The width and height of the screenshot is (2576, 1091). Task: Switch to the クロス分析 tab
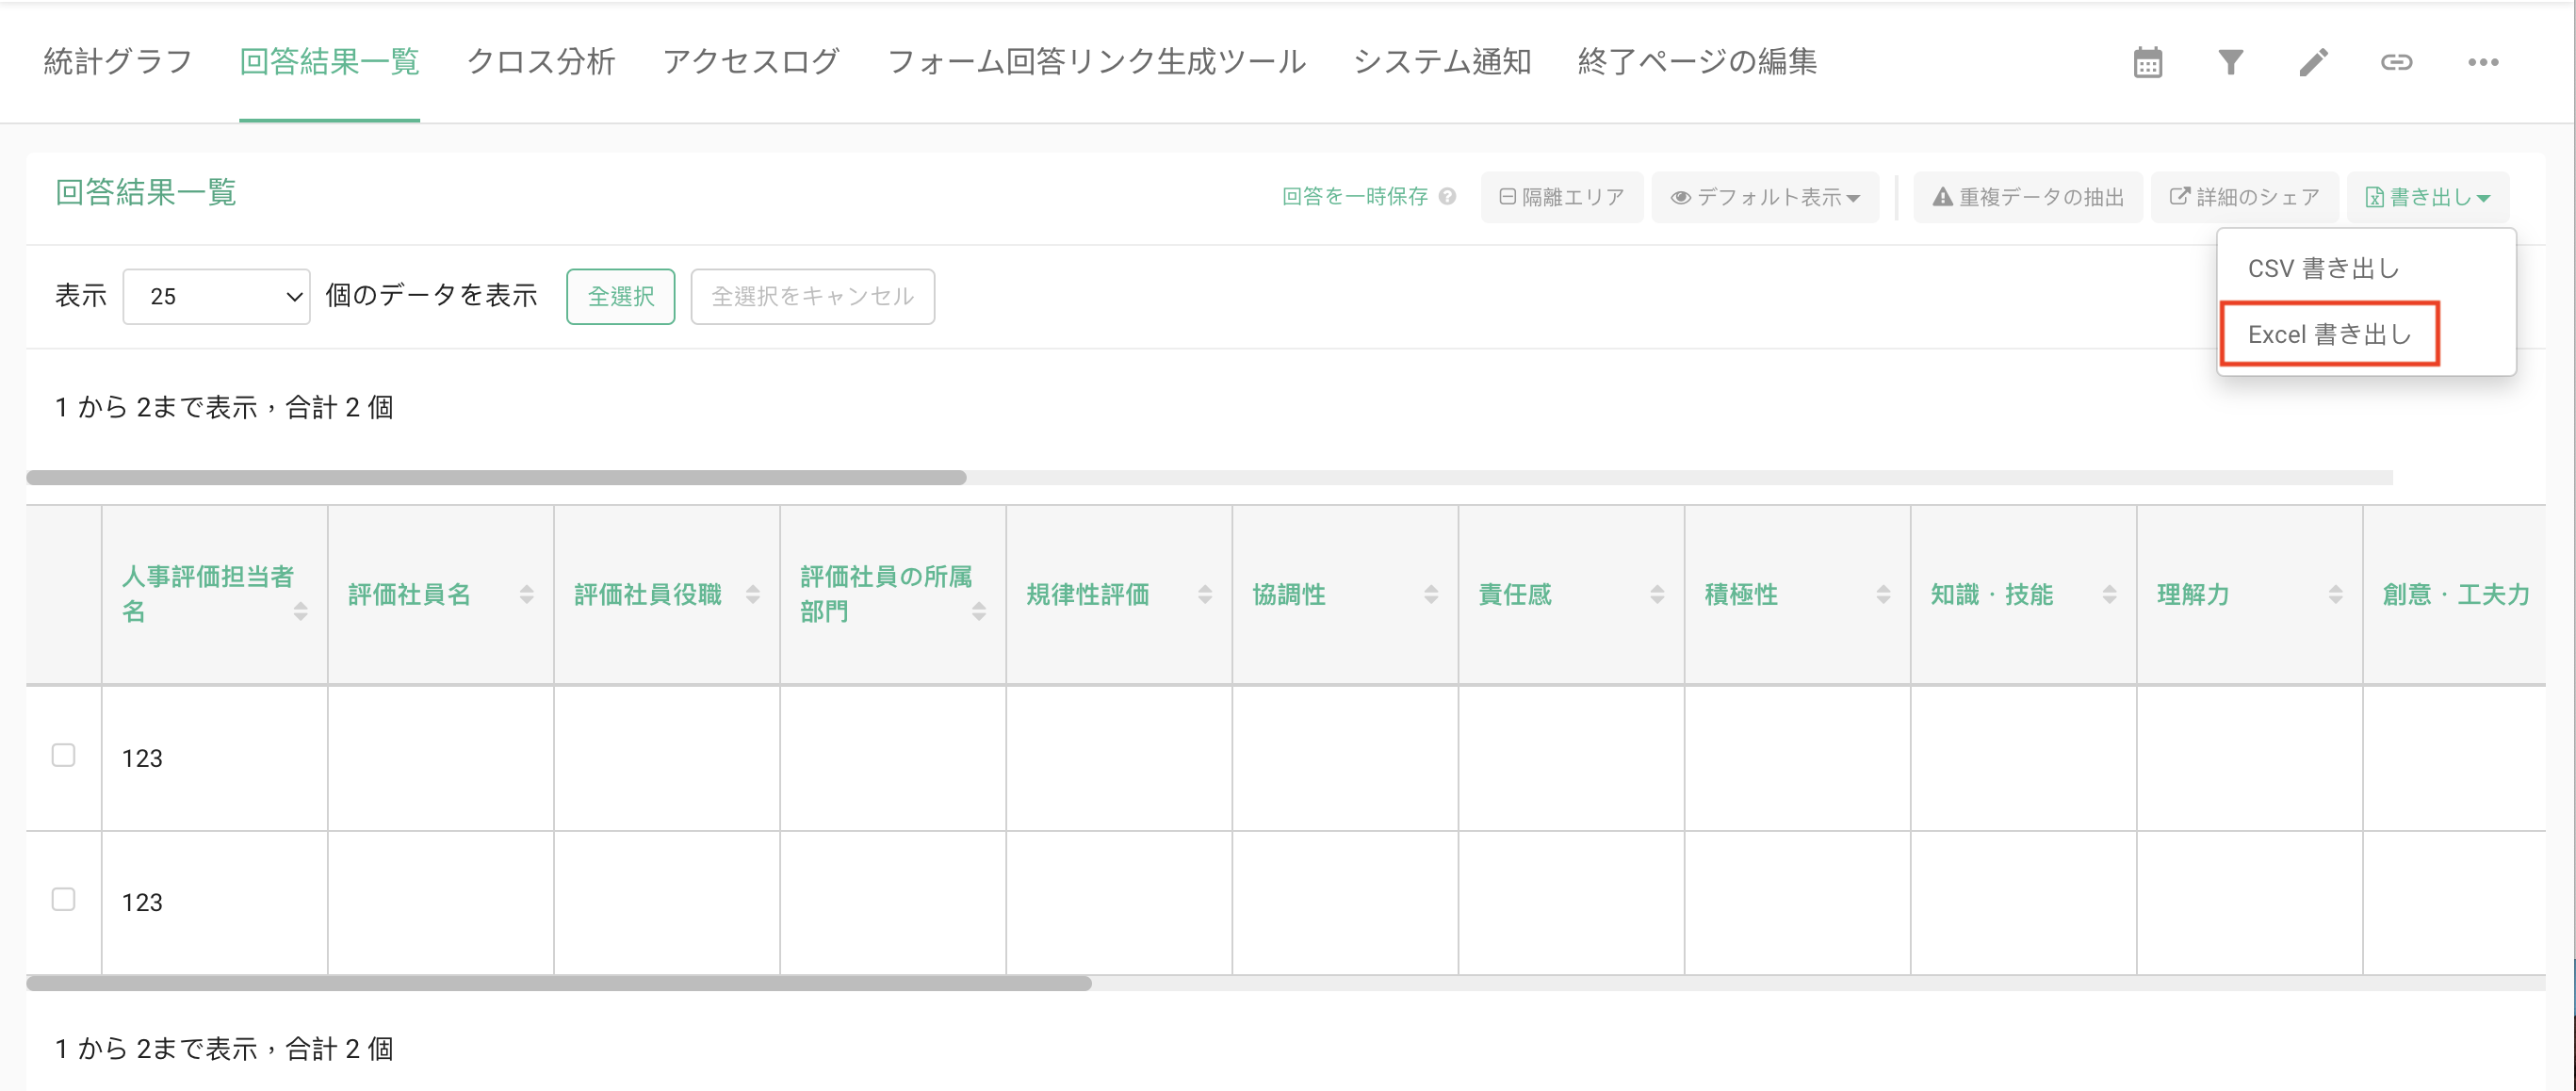[540, 62]
